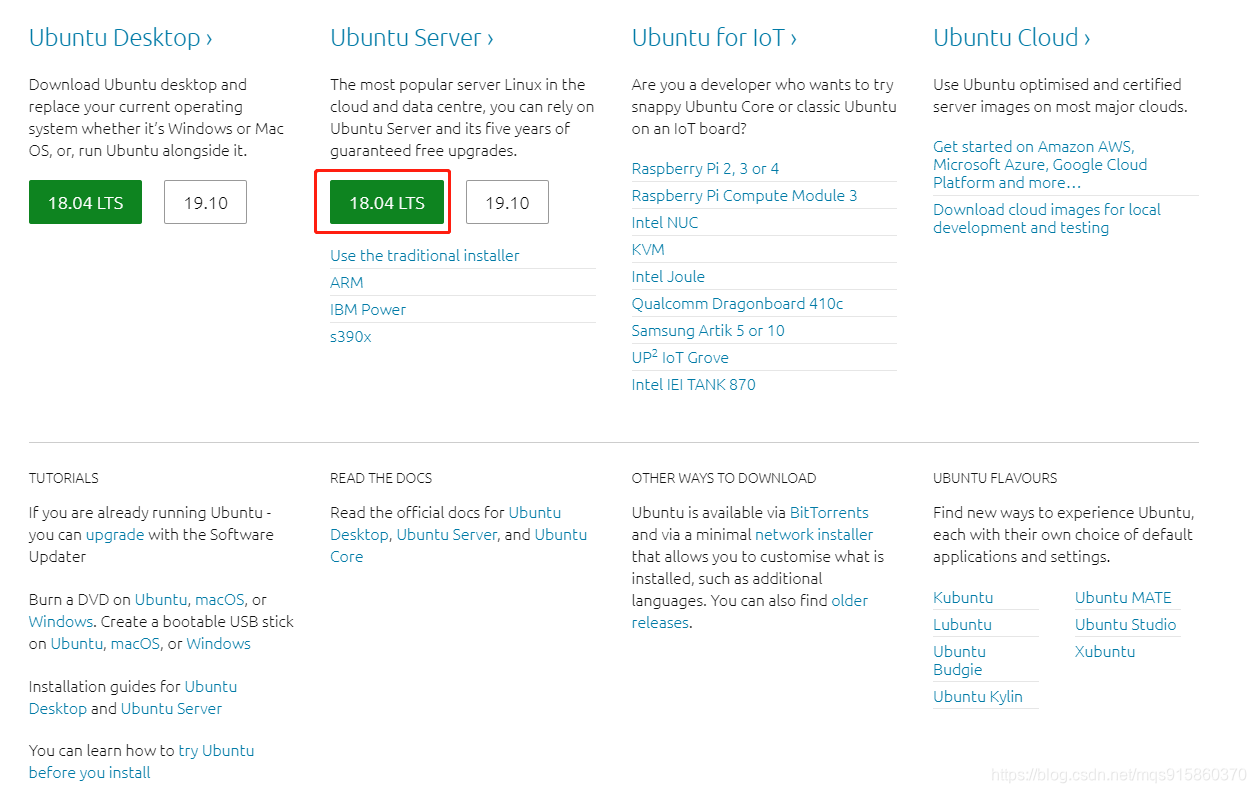Screen dimensions: 1256x793
Task: Click 'try Ubuntu before you install' link
Action: tap(141, 762)
